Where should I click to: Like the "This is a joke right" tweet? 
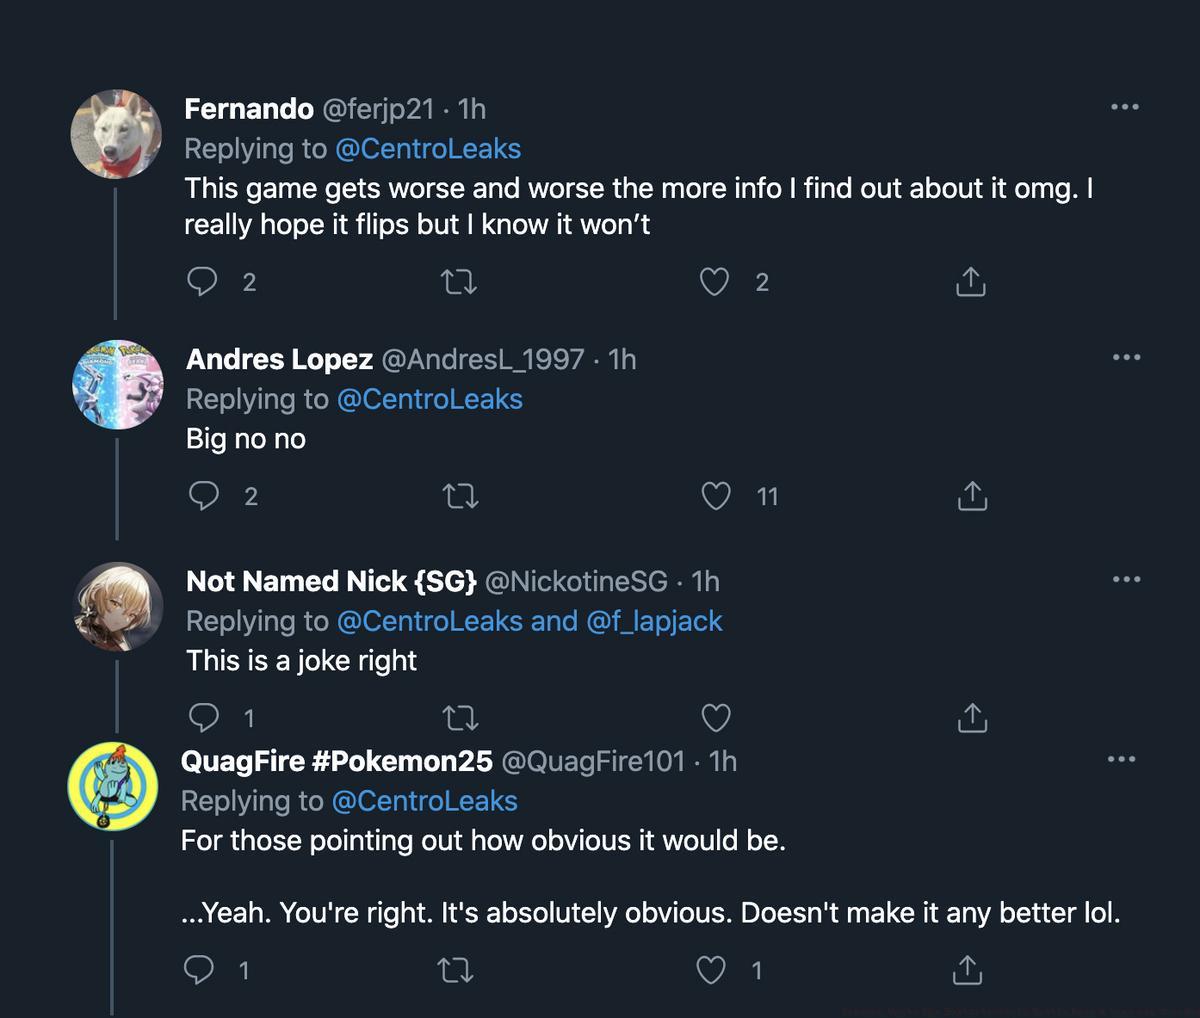point(716,718)
